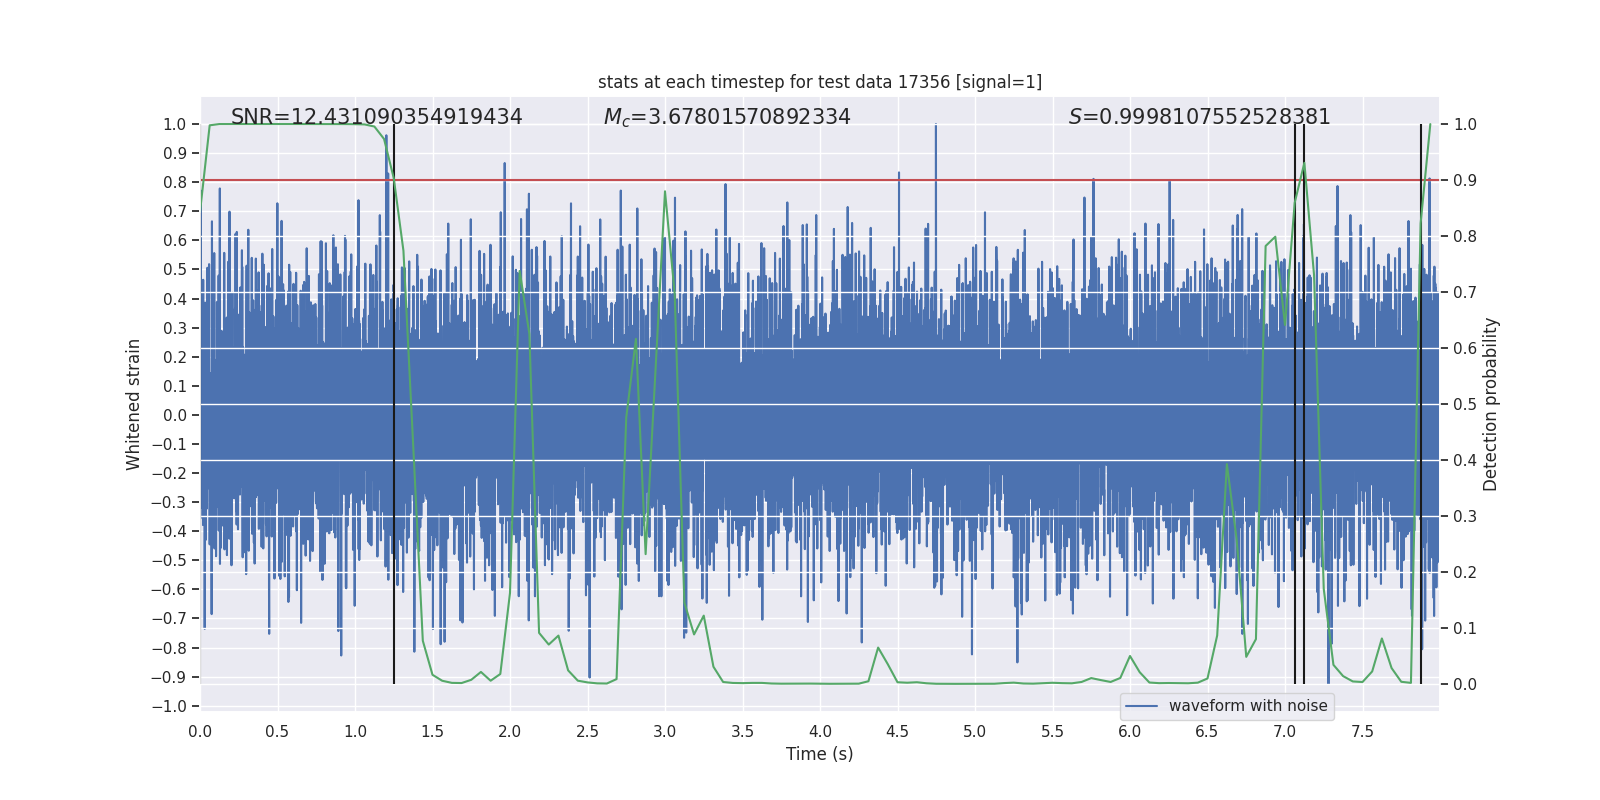Select the SNR=12.431090354919434 annotation
Viewport: 1600px width, 800px height.
377,117
